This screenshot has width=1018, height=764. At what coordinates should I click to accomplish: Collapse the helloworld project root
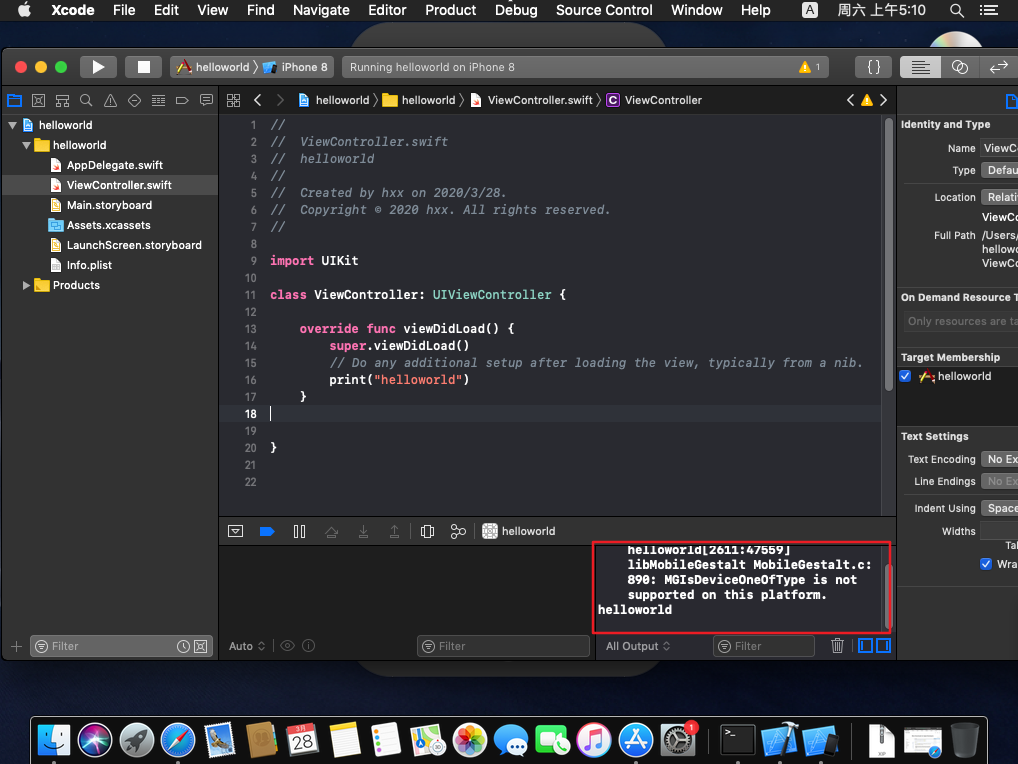(12, 125)
